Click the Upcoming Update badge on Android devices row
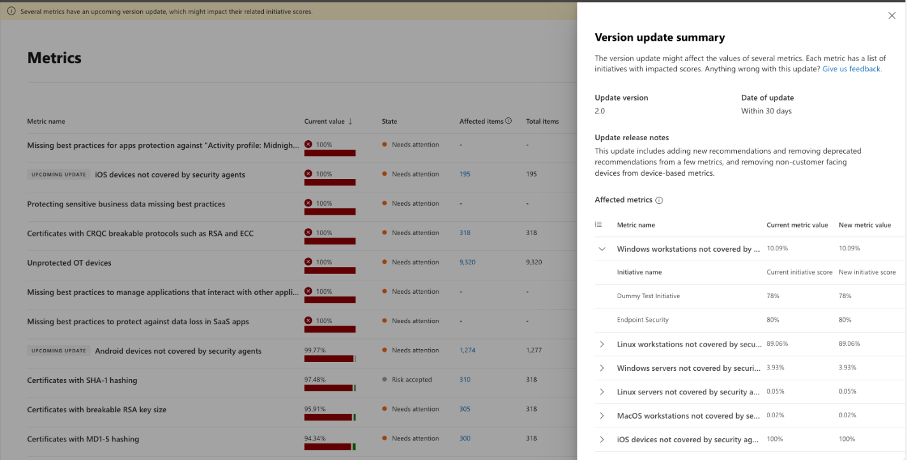 click(58, 351)
